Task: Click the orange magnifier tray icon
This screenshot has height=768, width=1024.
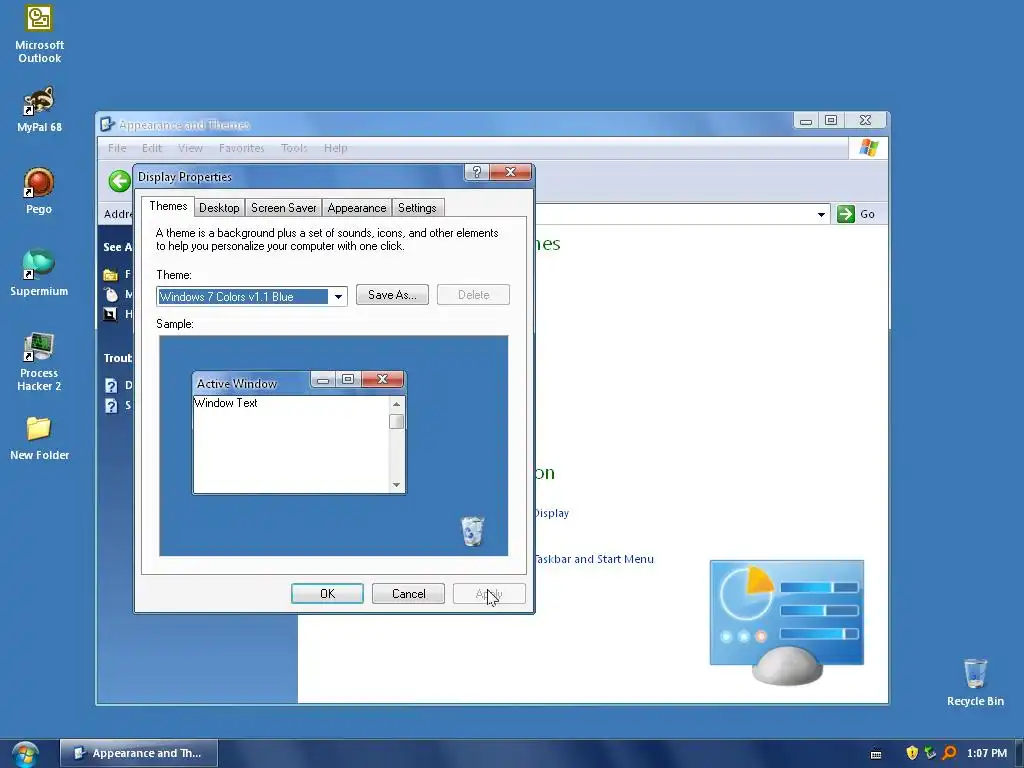Action: tap(949, 753)
